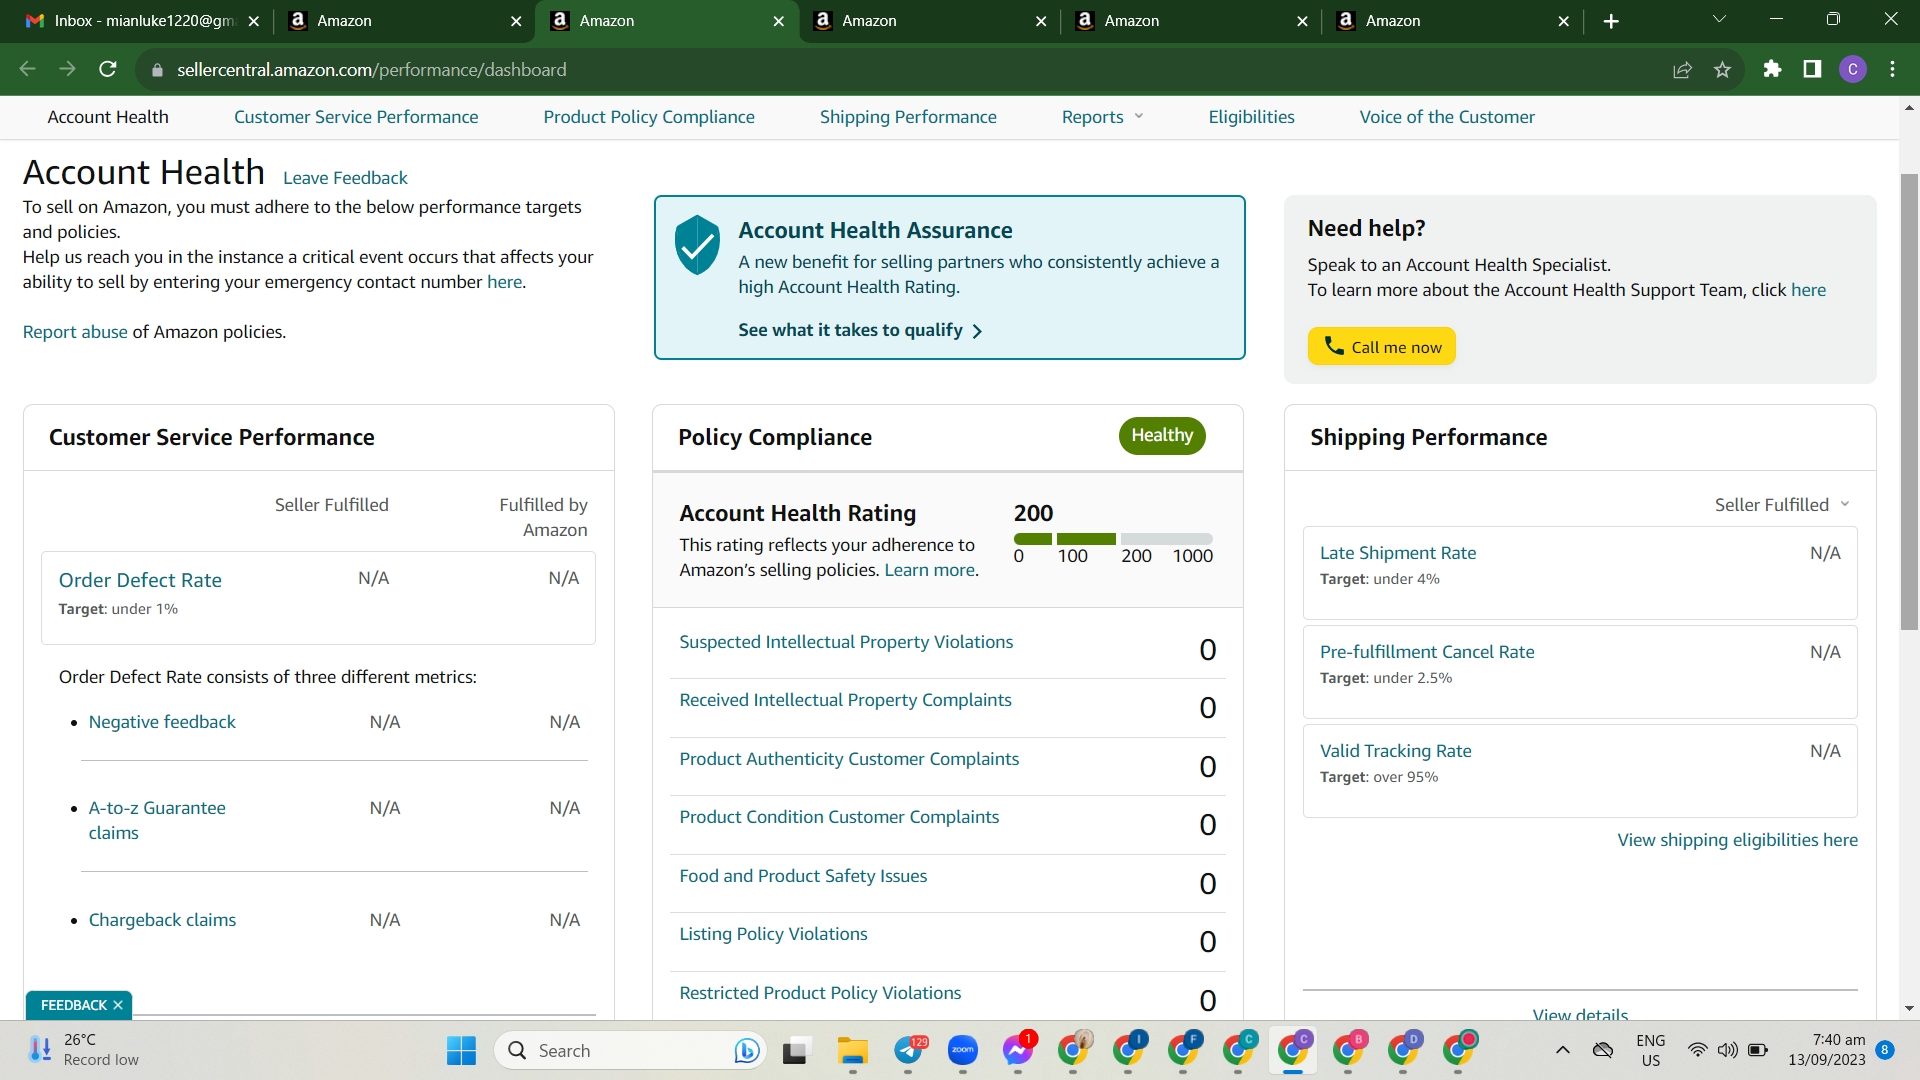Open Task View on the taskbar
Viewport: 1920px width, 1080px height.
pos(795,1050)
